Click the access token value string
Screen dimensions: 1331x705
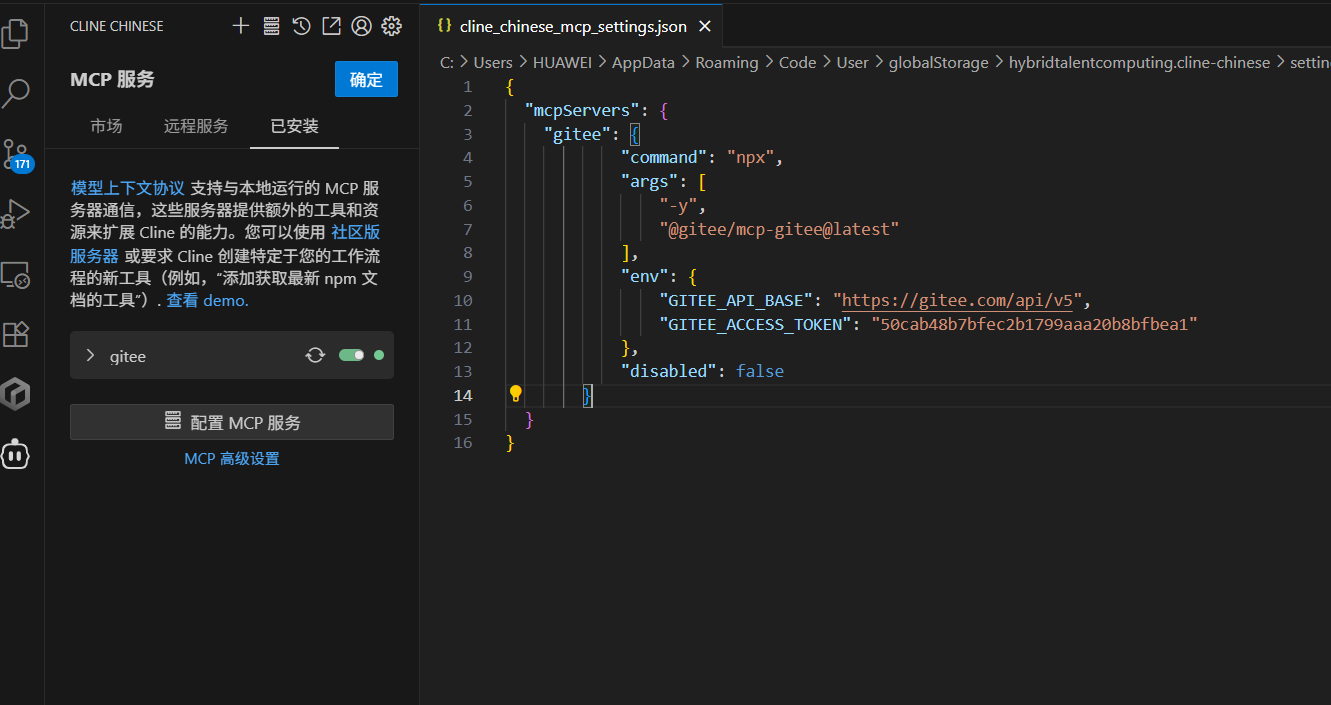tap(1034, 324)
